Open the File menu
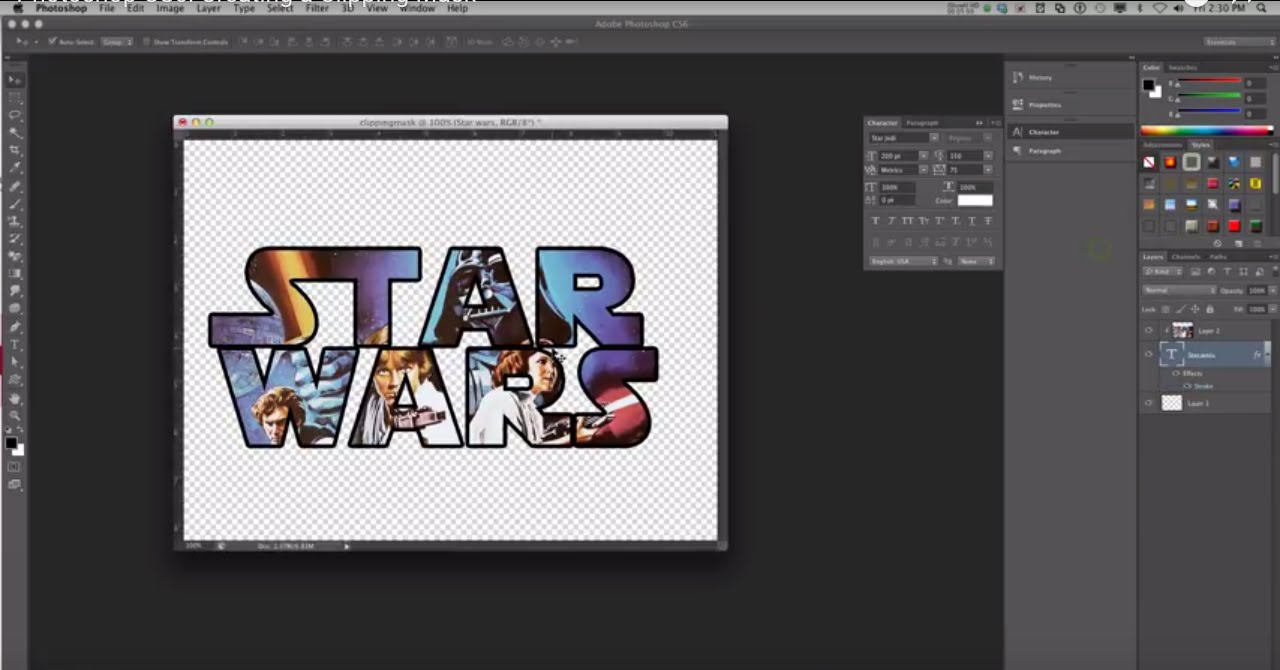The height and width of the screenshot is (670, 1280). (106, 8)
